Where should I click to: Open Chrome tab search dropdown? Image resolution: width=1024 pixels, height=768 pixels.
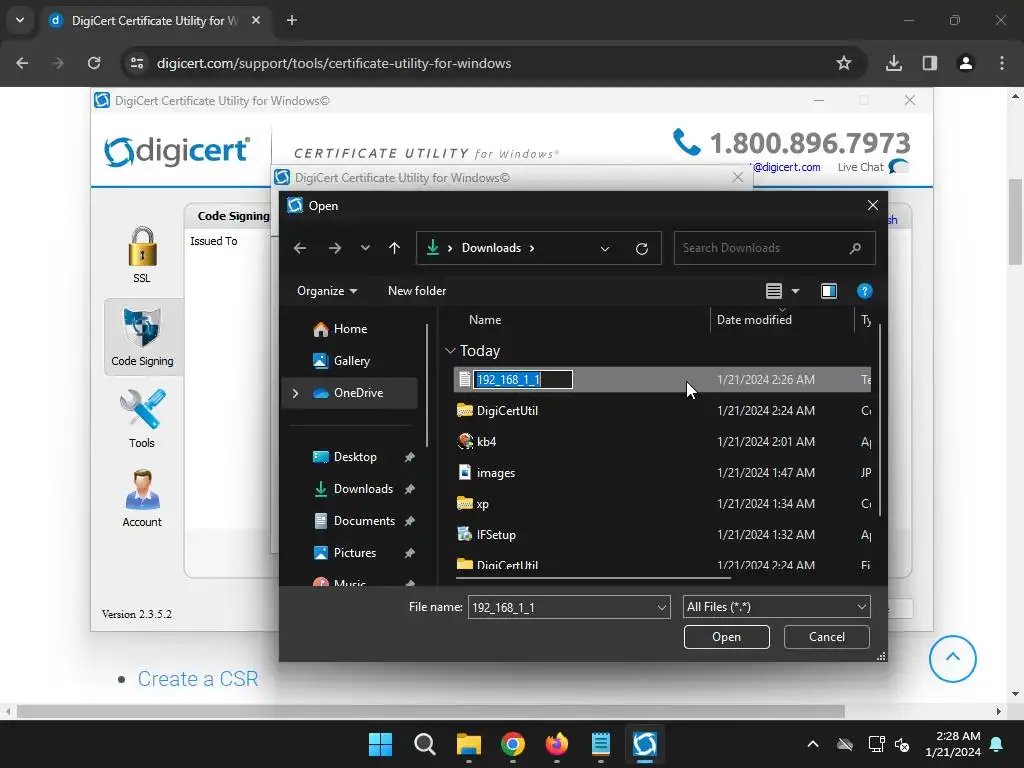tap(20, 20)
